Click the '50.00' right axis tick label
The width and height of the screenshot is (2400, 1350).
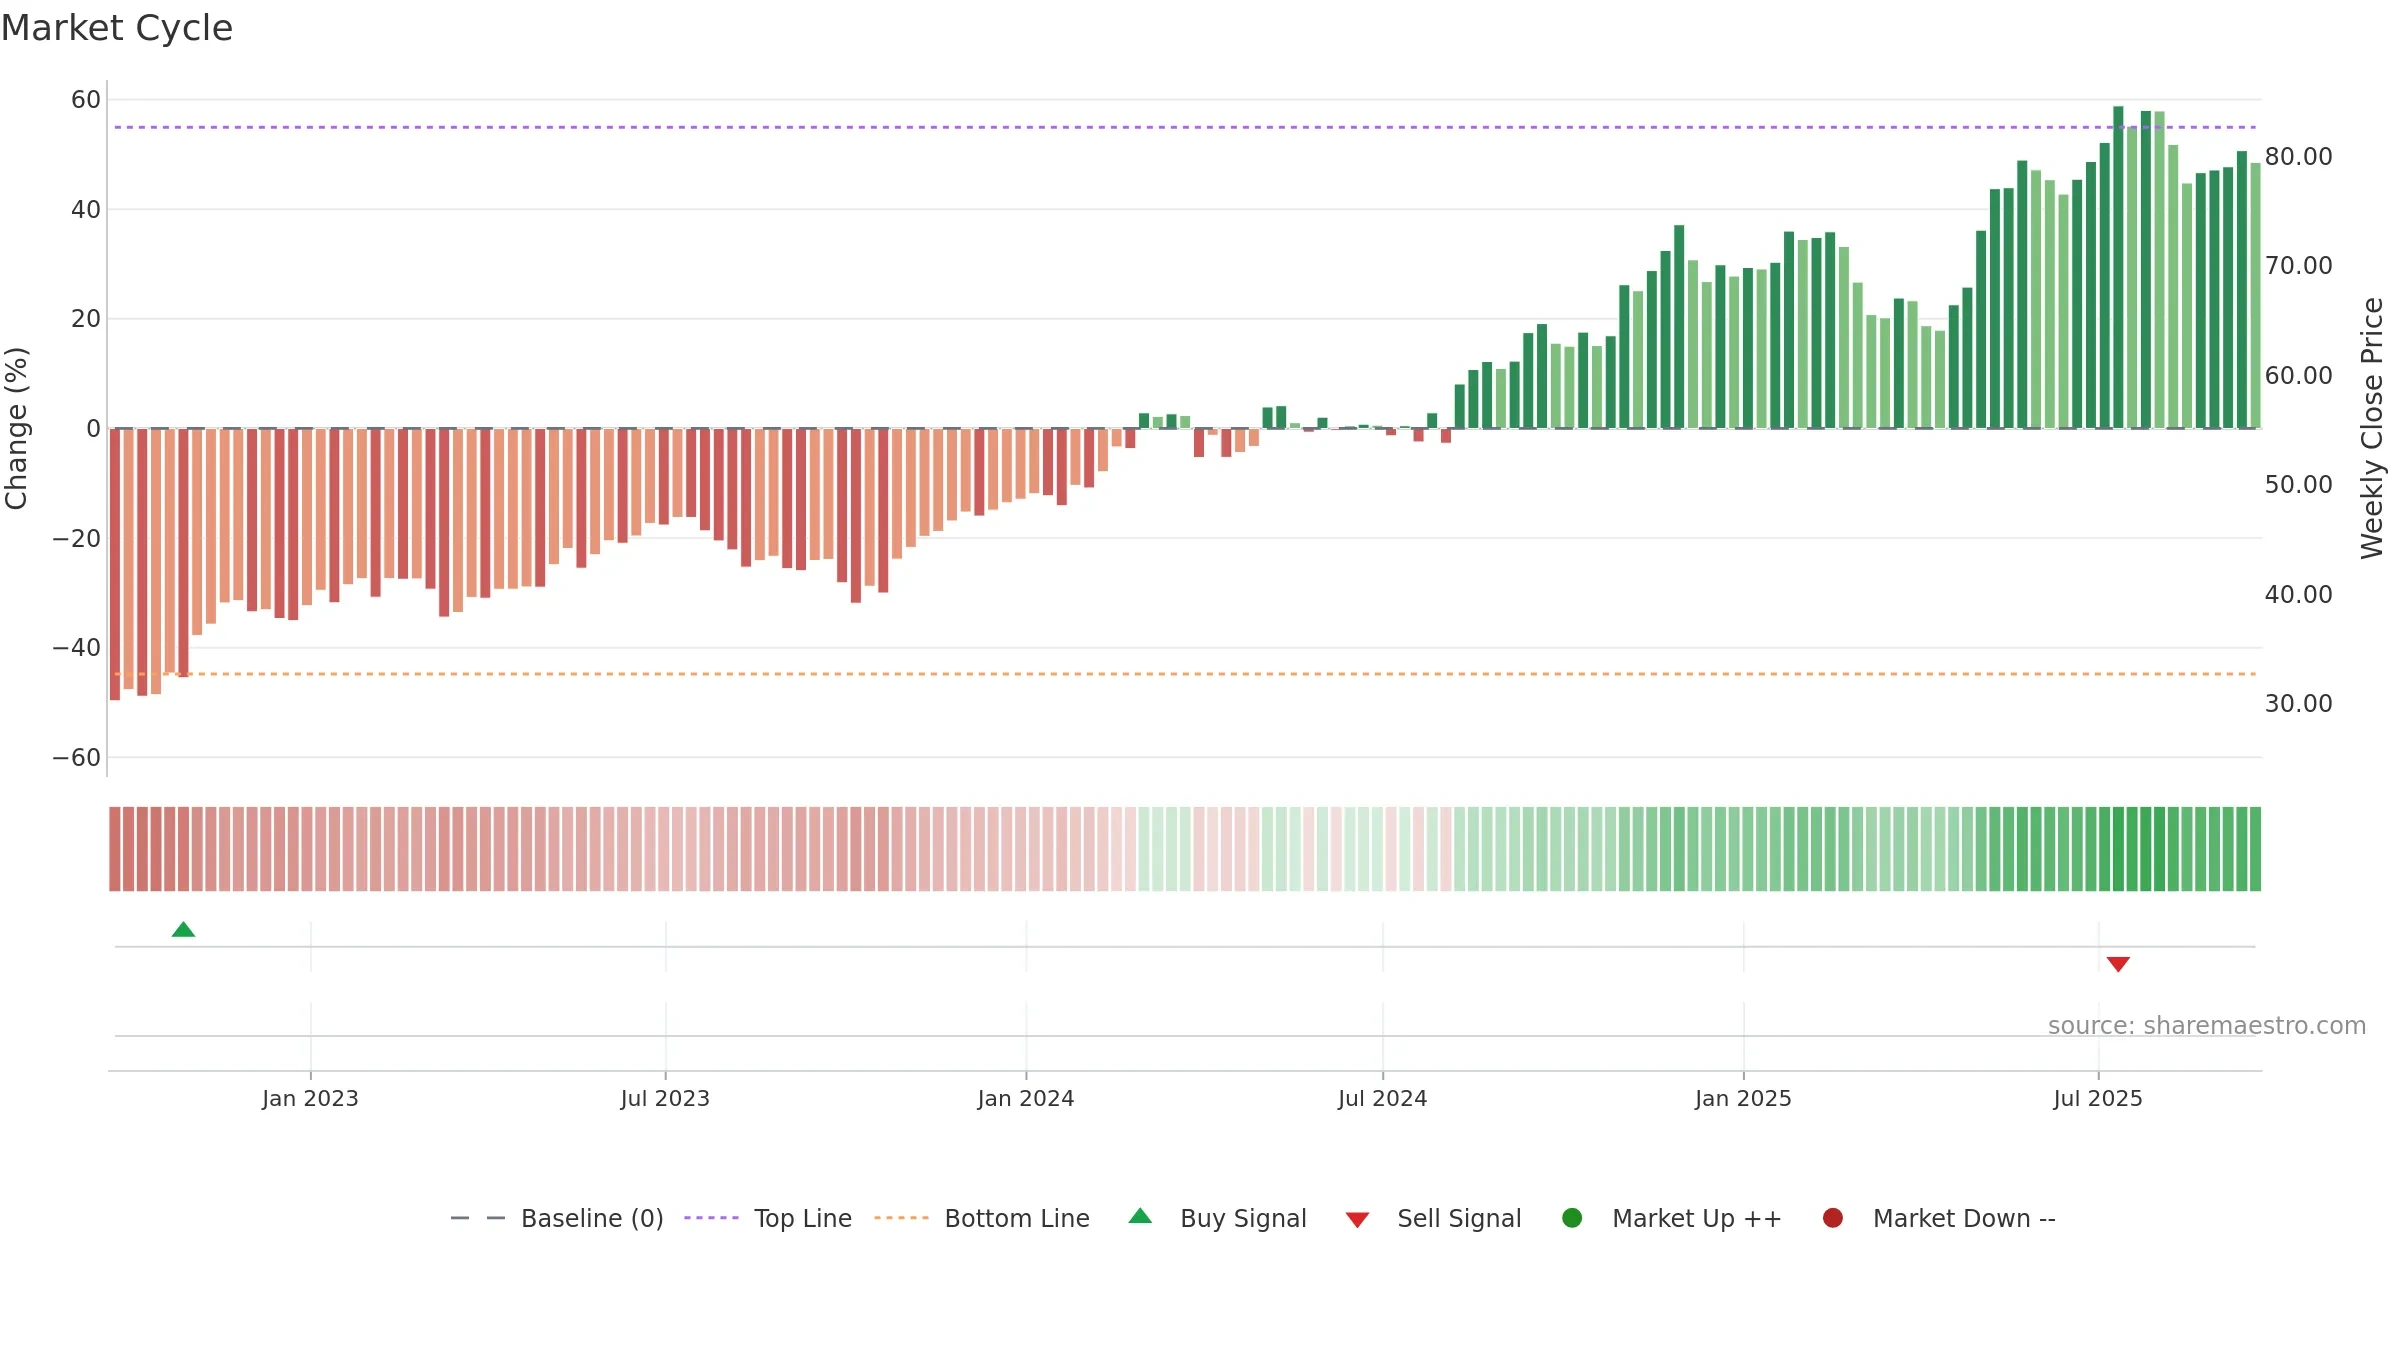2298,485
